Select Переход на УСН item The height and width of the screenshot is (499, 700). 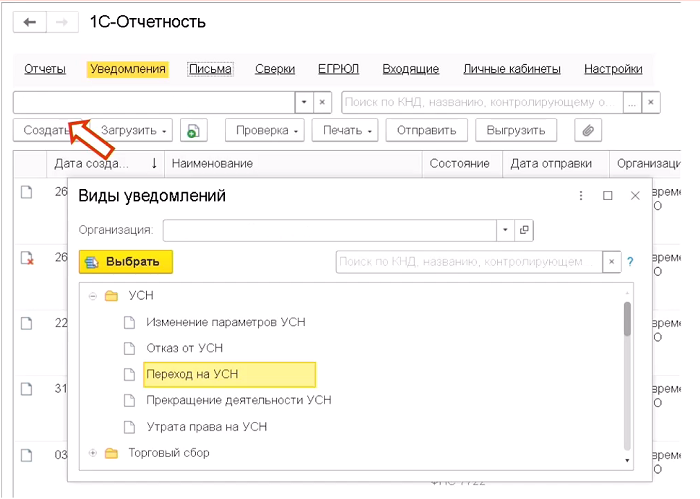coord(229,374)
